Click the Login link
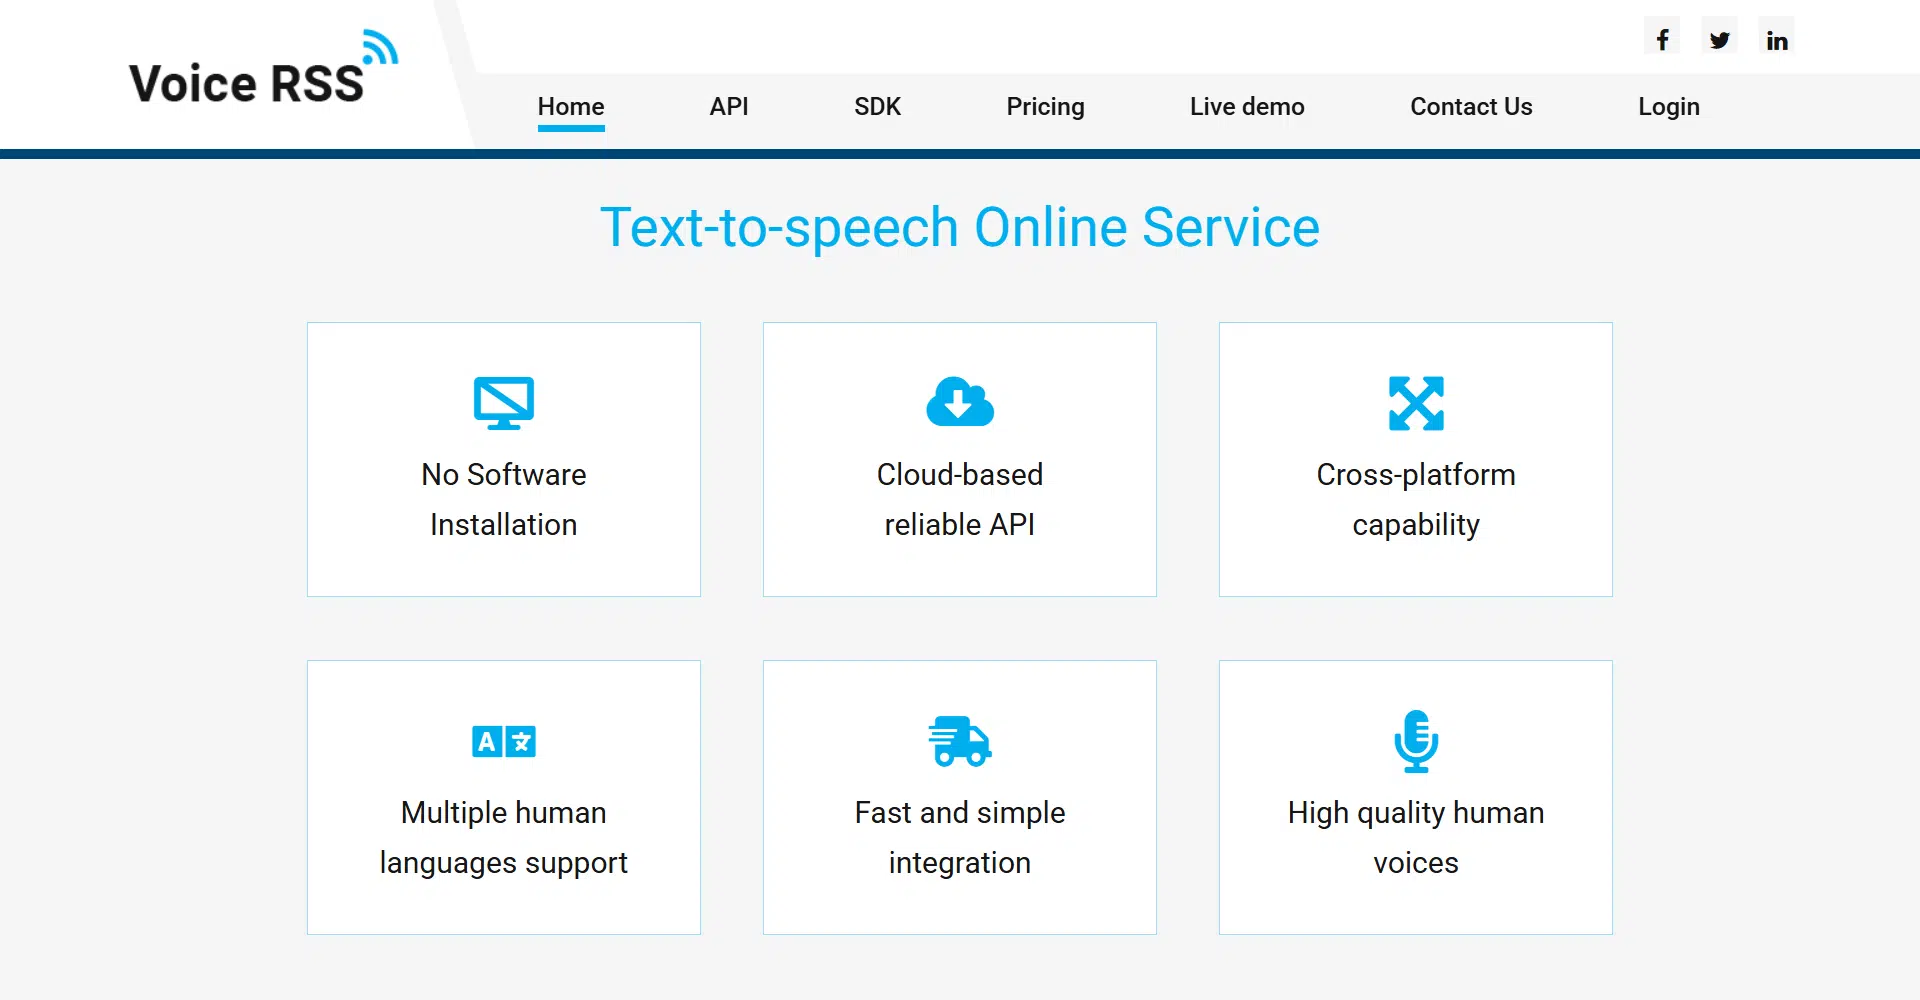1920x1000 pixels. click(1668, 107)
